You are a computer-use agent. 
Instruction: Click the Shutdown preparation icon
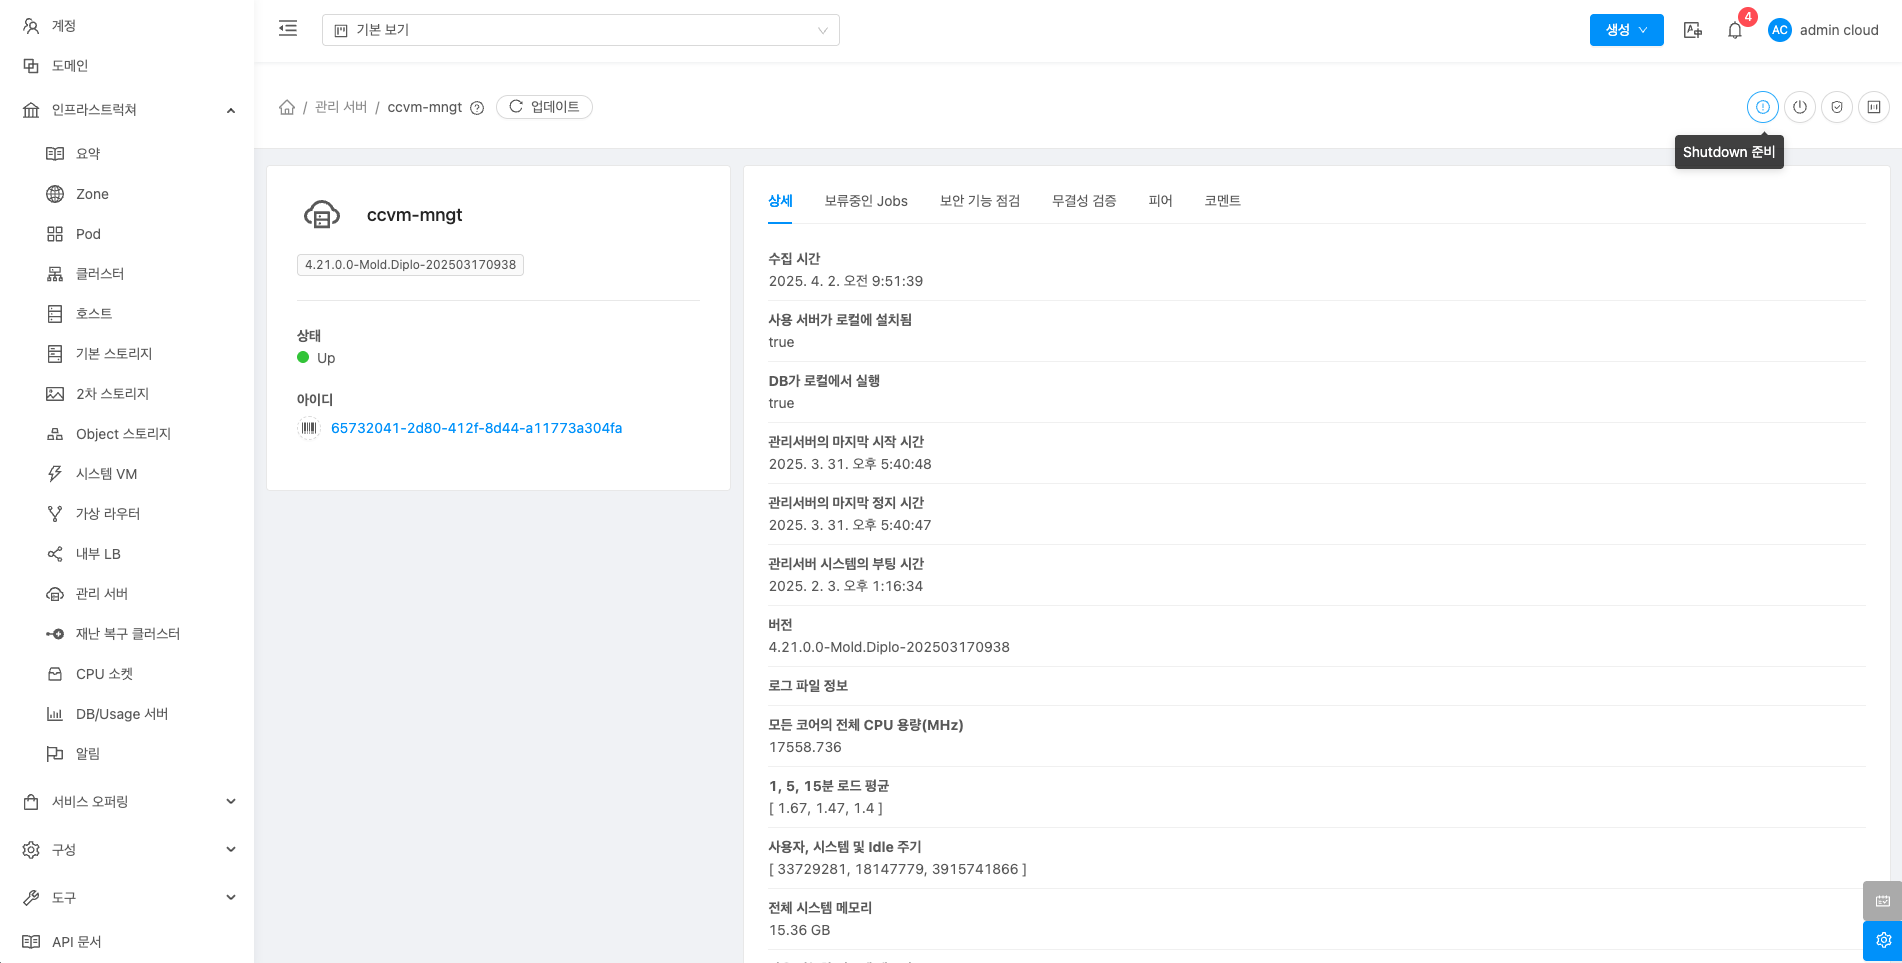point(1762,107)
